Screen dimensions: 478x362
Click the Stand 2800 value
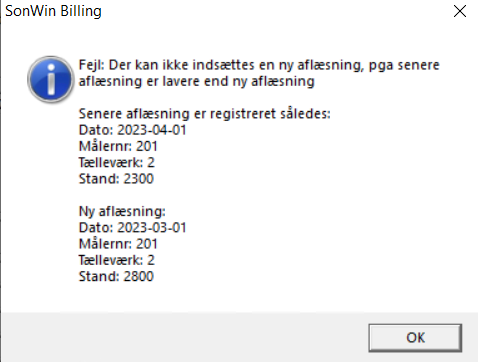(138, 276)
